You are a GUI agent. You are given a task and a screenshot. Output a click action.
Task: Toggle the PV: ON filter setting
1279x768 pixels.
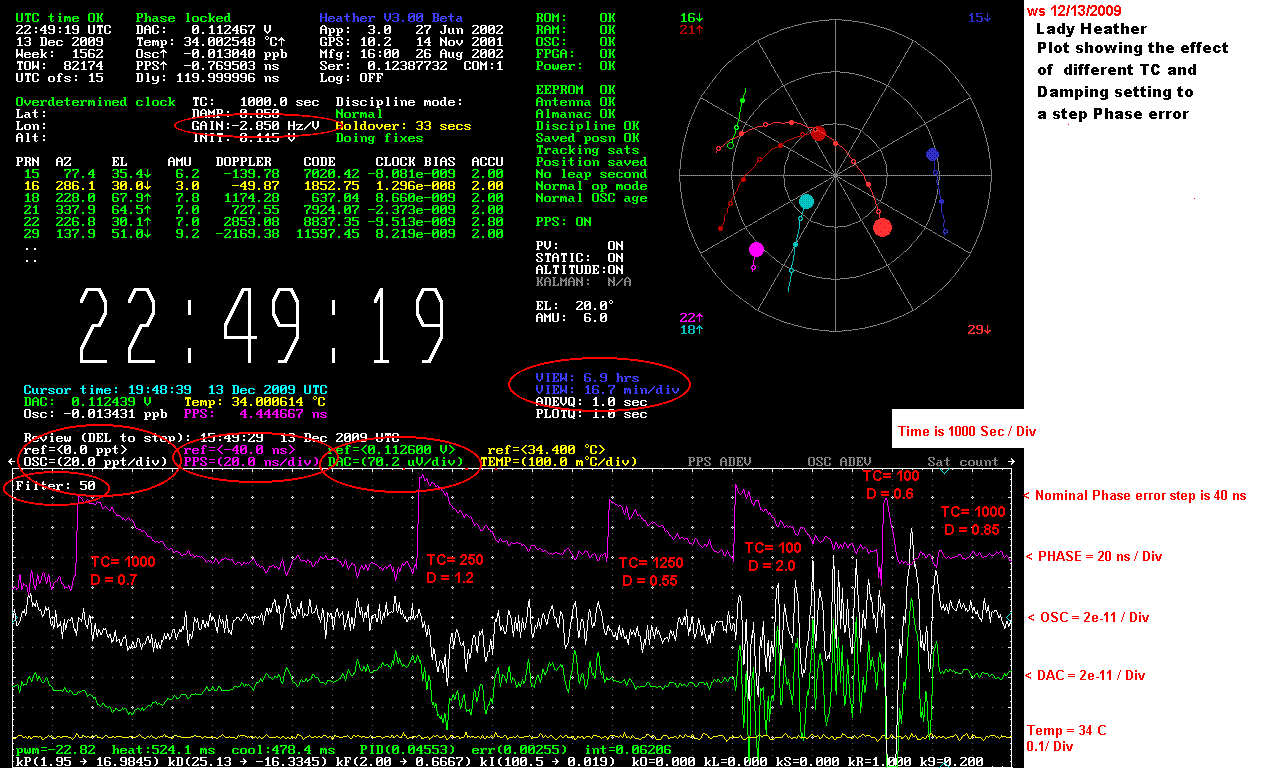(579, 246)
